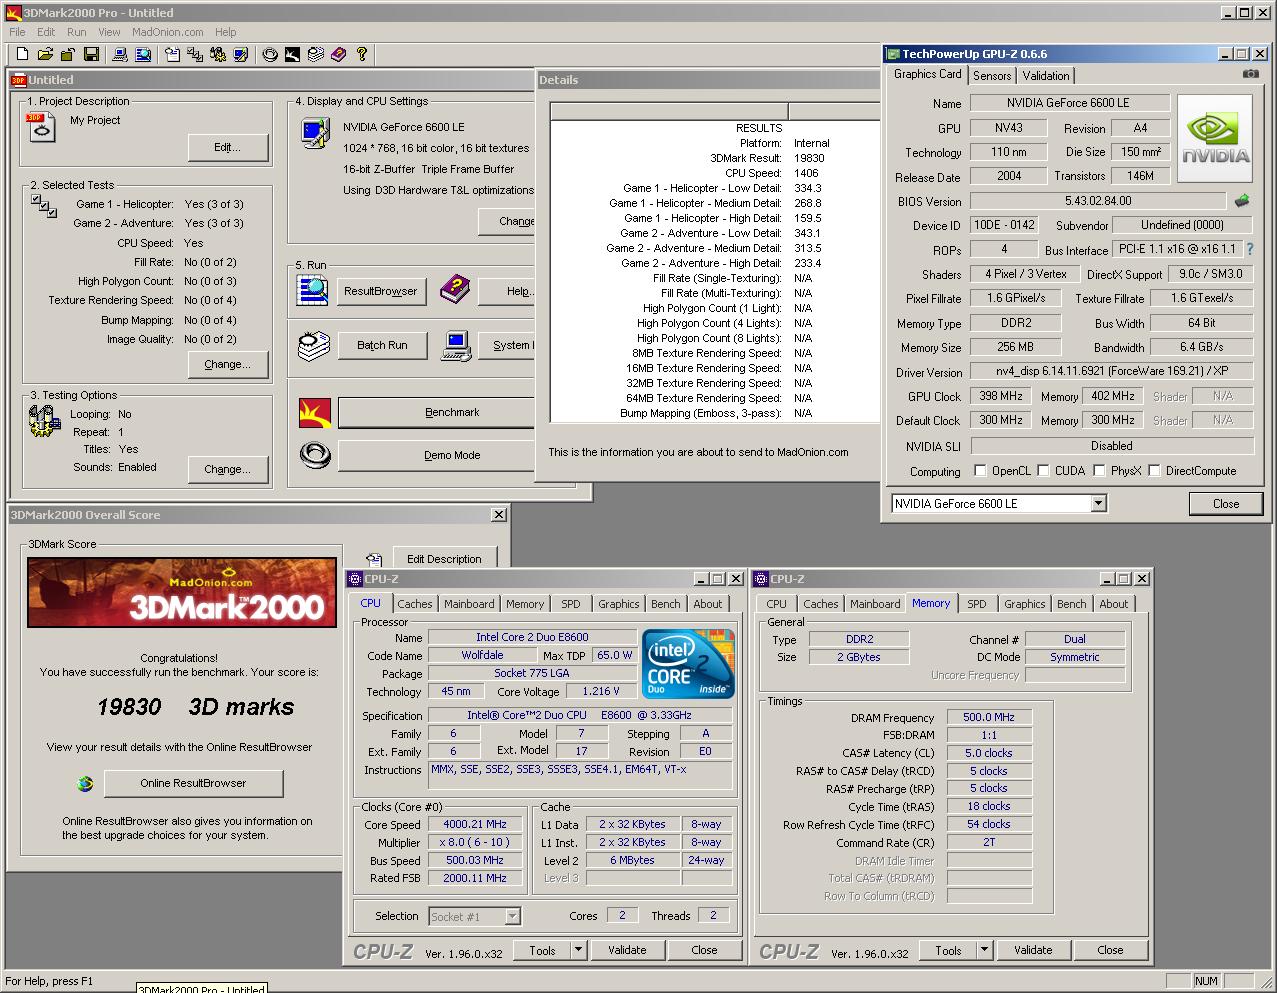Enable the CUDA checkbox

(x=1043, y=470)
